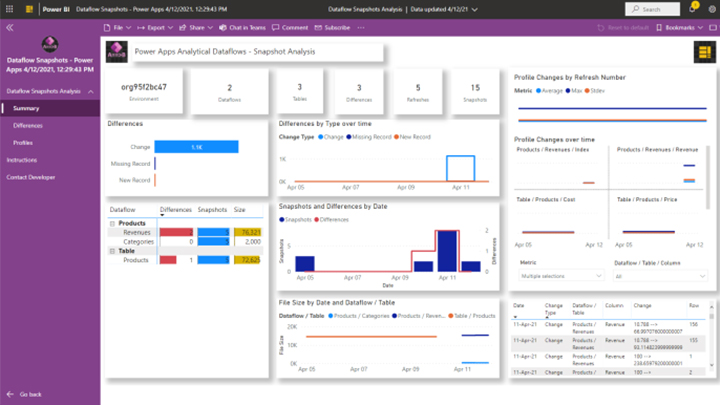Open the report title dropdown chevron
This screenshot has width=720, height=405.
tap(475, 9)
